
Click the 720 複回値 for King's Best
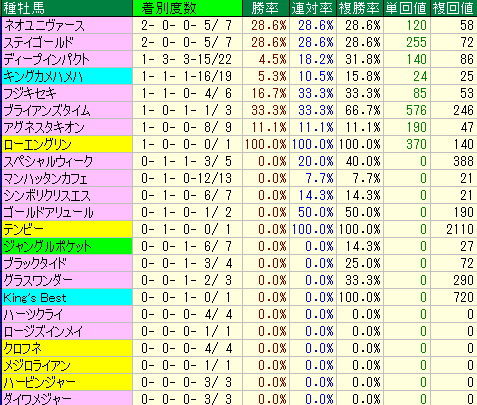coord(463,298)
